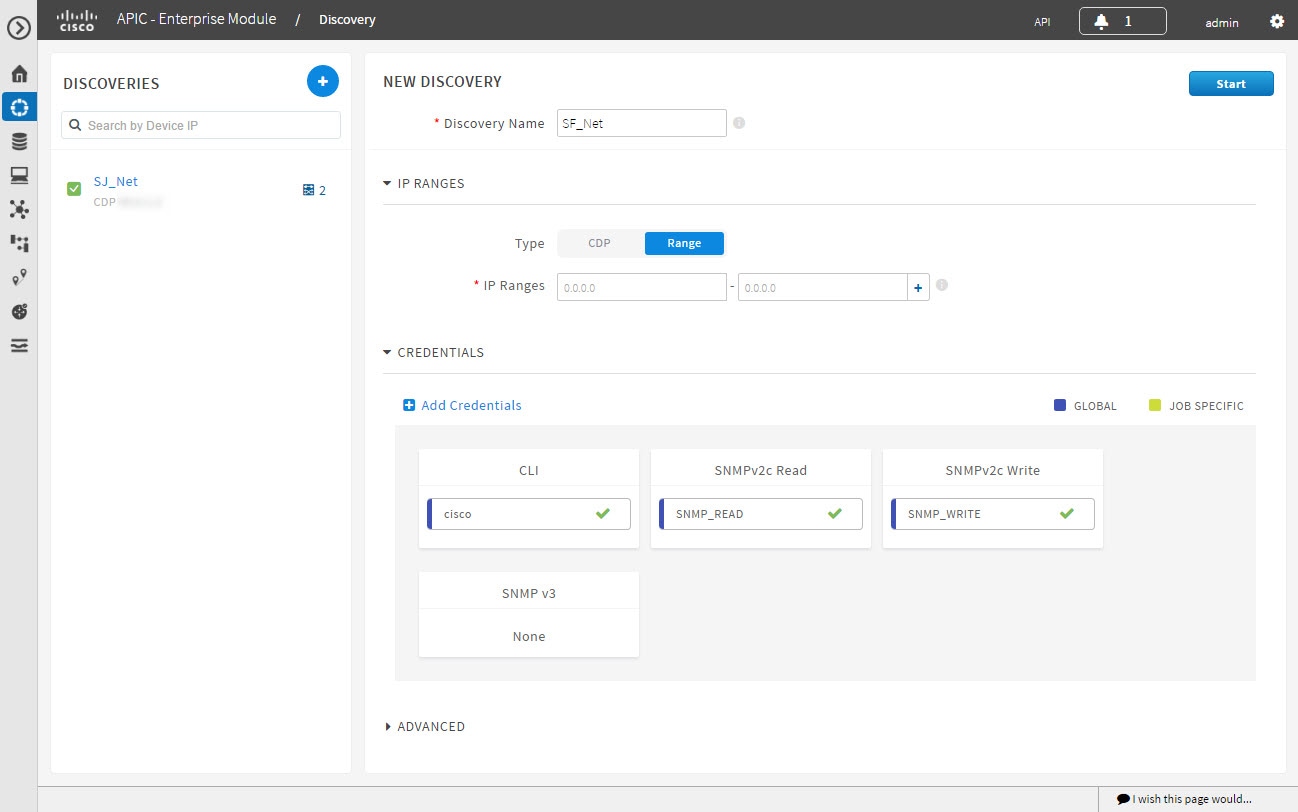1298x812 pixels.
Task: Deselect the SNMP_READ credential checkmark
Action: pos(834,513)
